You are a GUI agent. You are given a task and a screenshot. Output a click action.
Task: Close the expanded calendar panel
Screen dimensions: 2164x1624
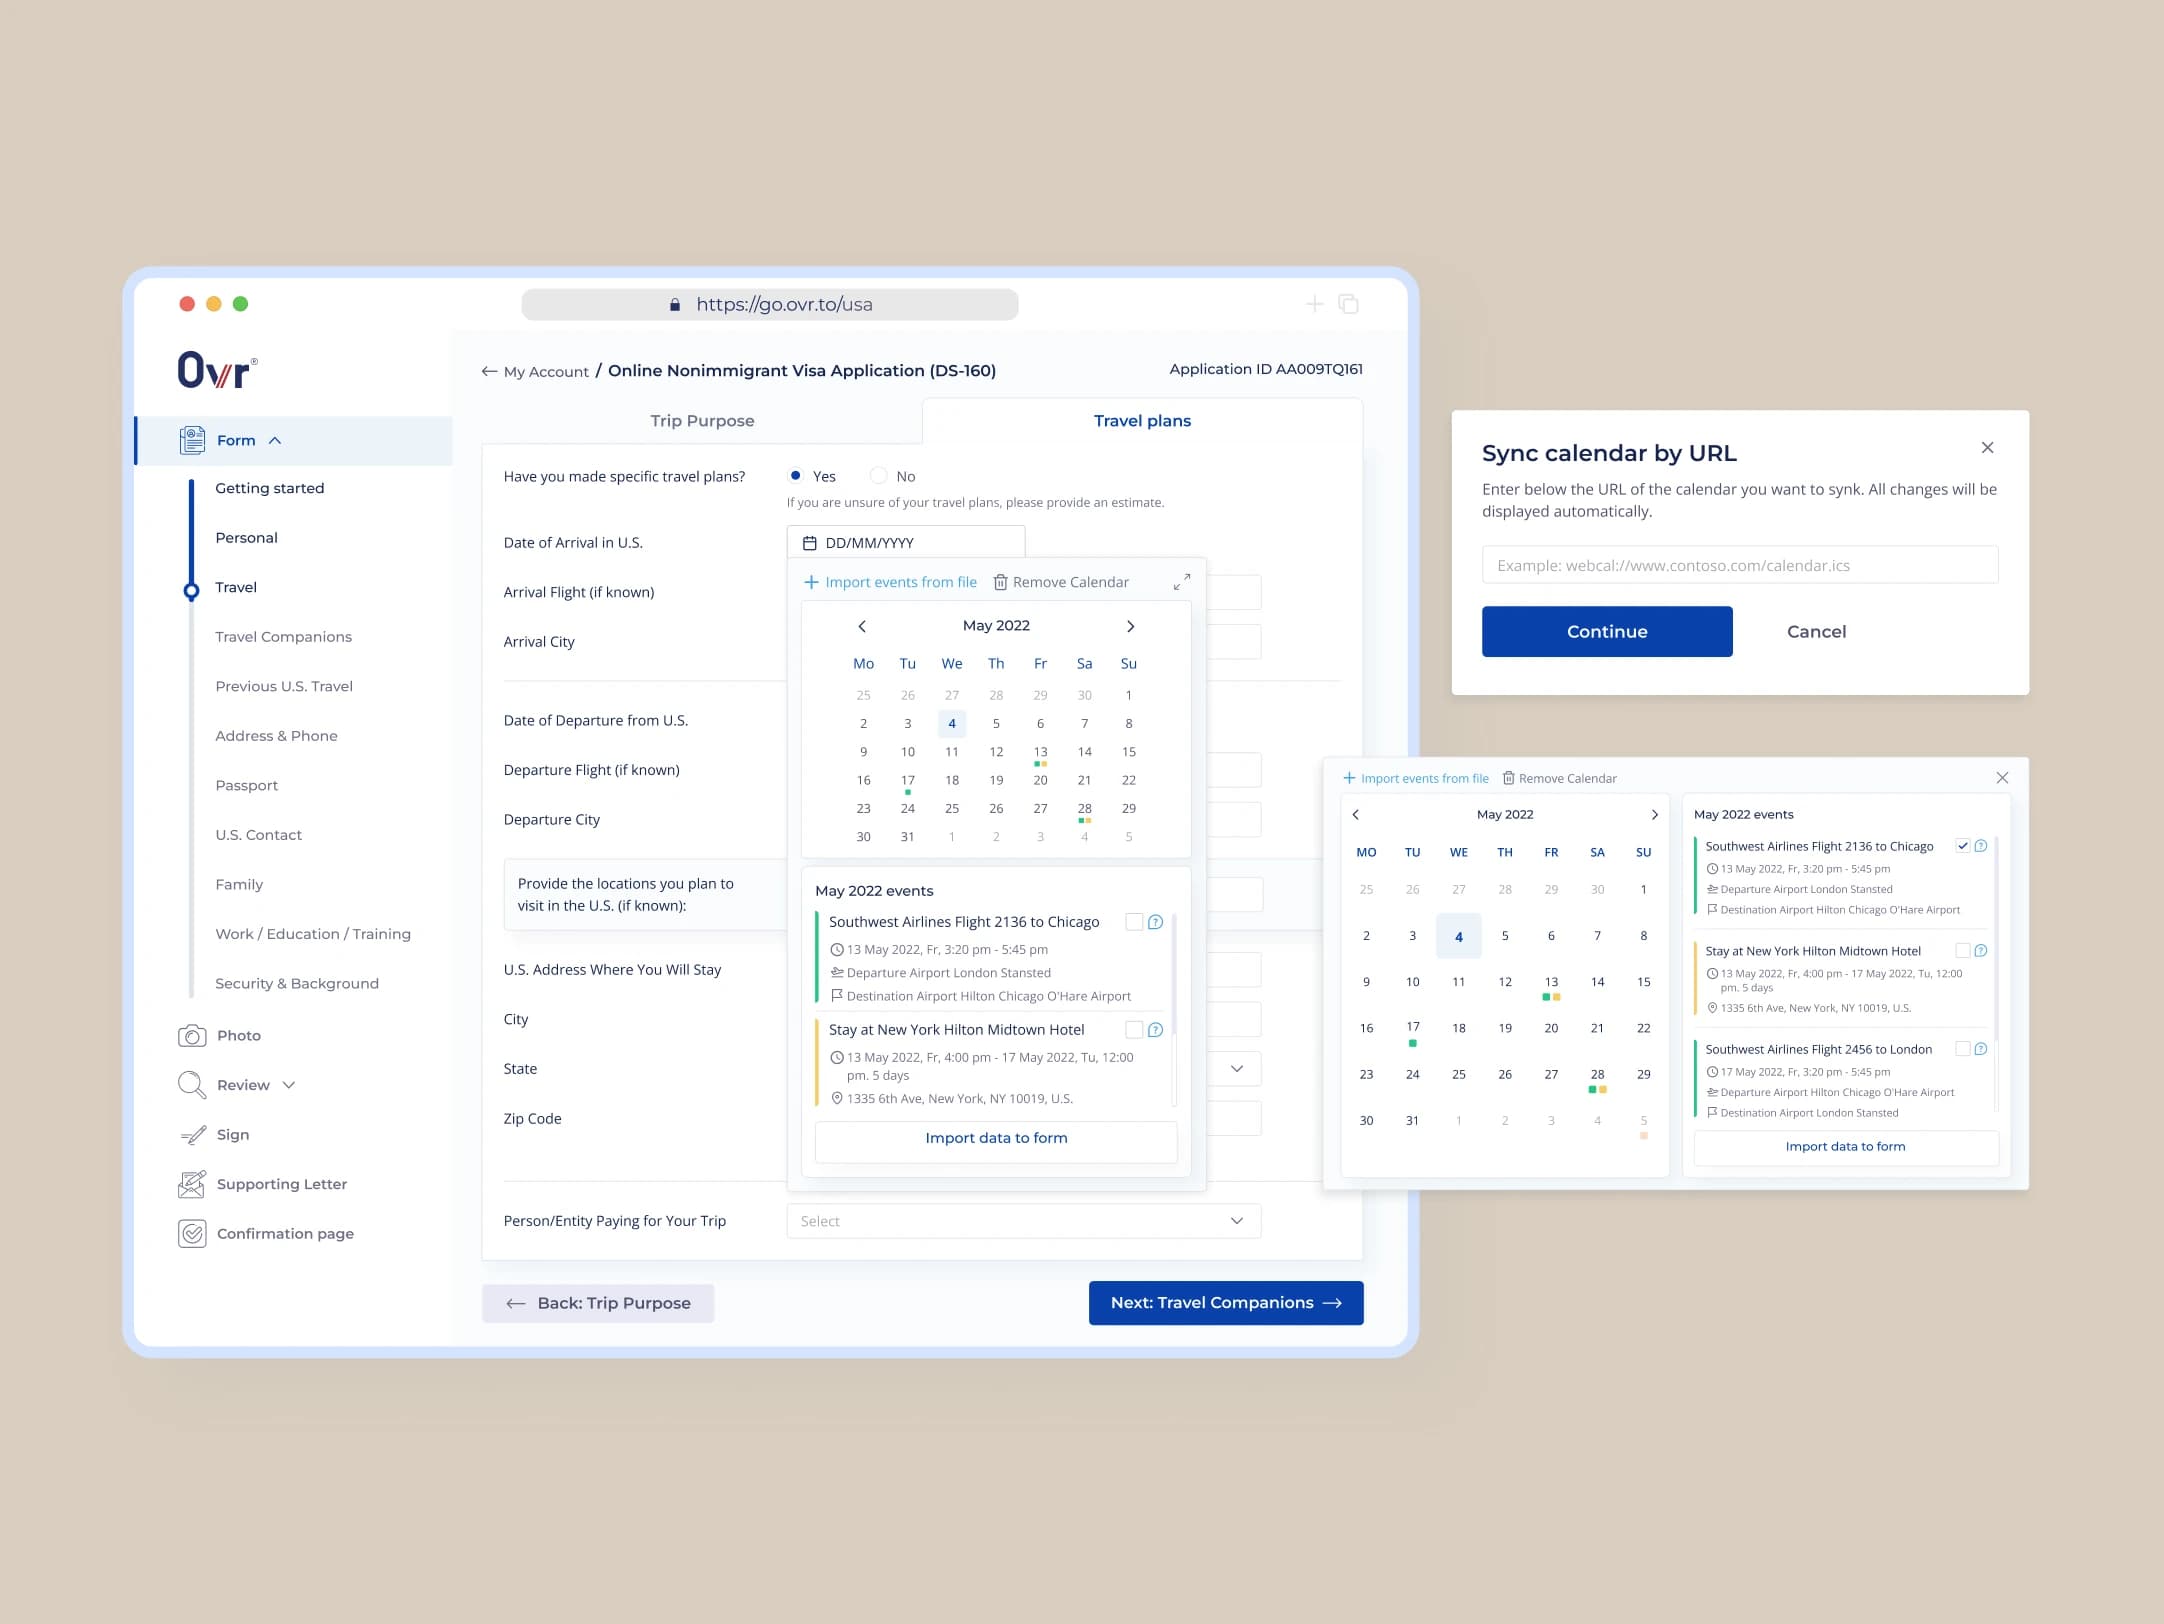(2002, 778)
